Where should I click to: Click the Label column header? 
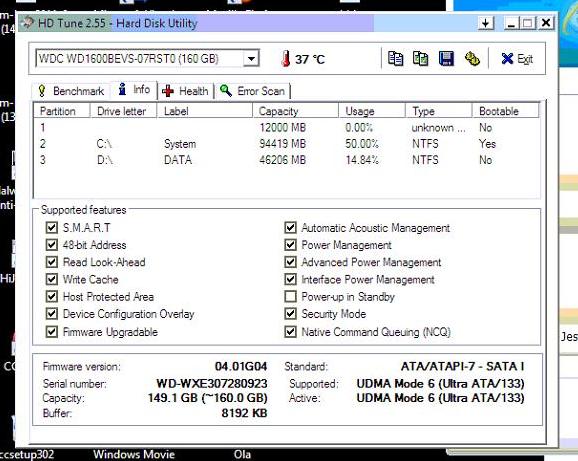click(205, 111)
